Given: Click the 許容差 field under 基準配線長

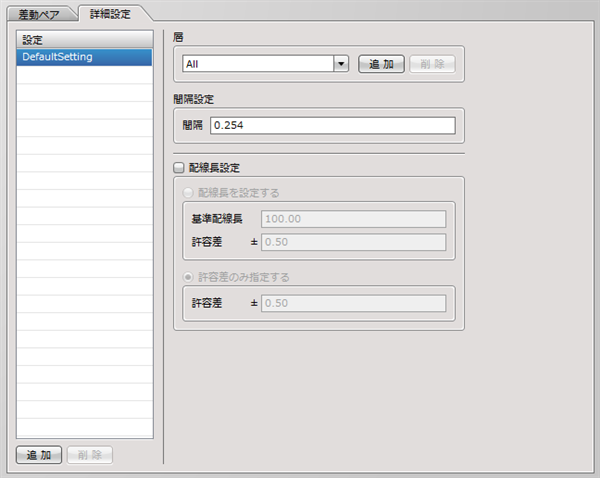Looking at the screenshot, I should point(353,242).
